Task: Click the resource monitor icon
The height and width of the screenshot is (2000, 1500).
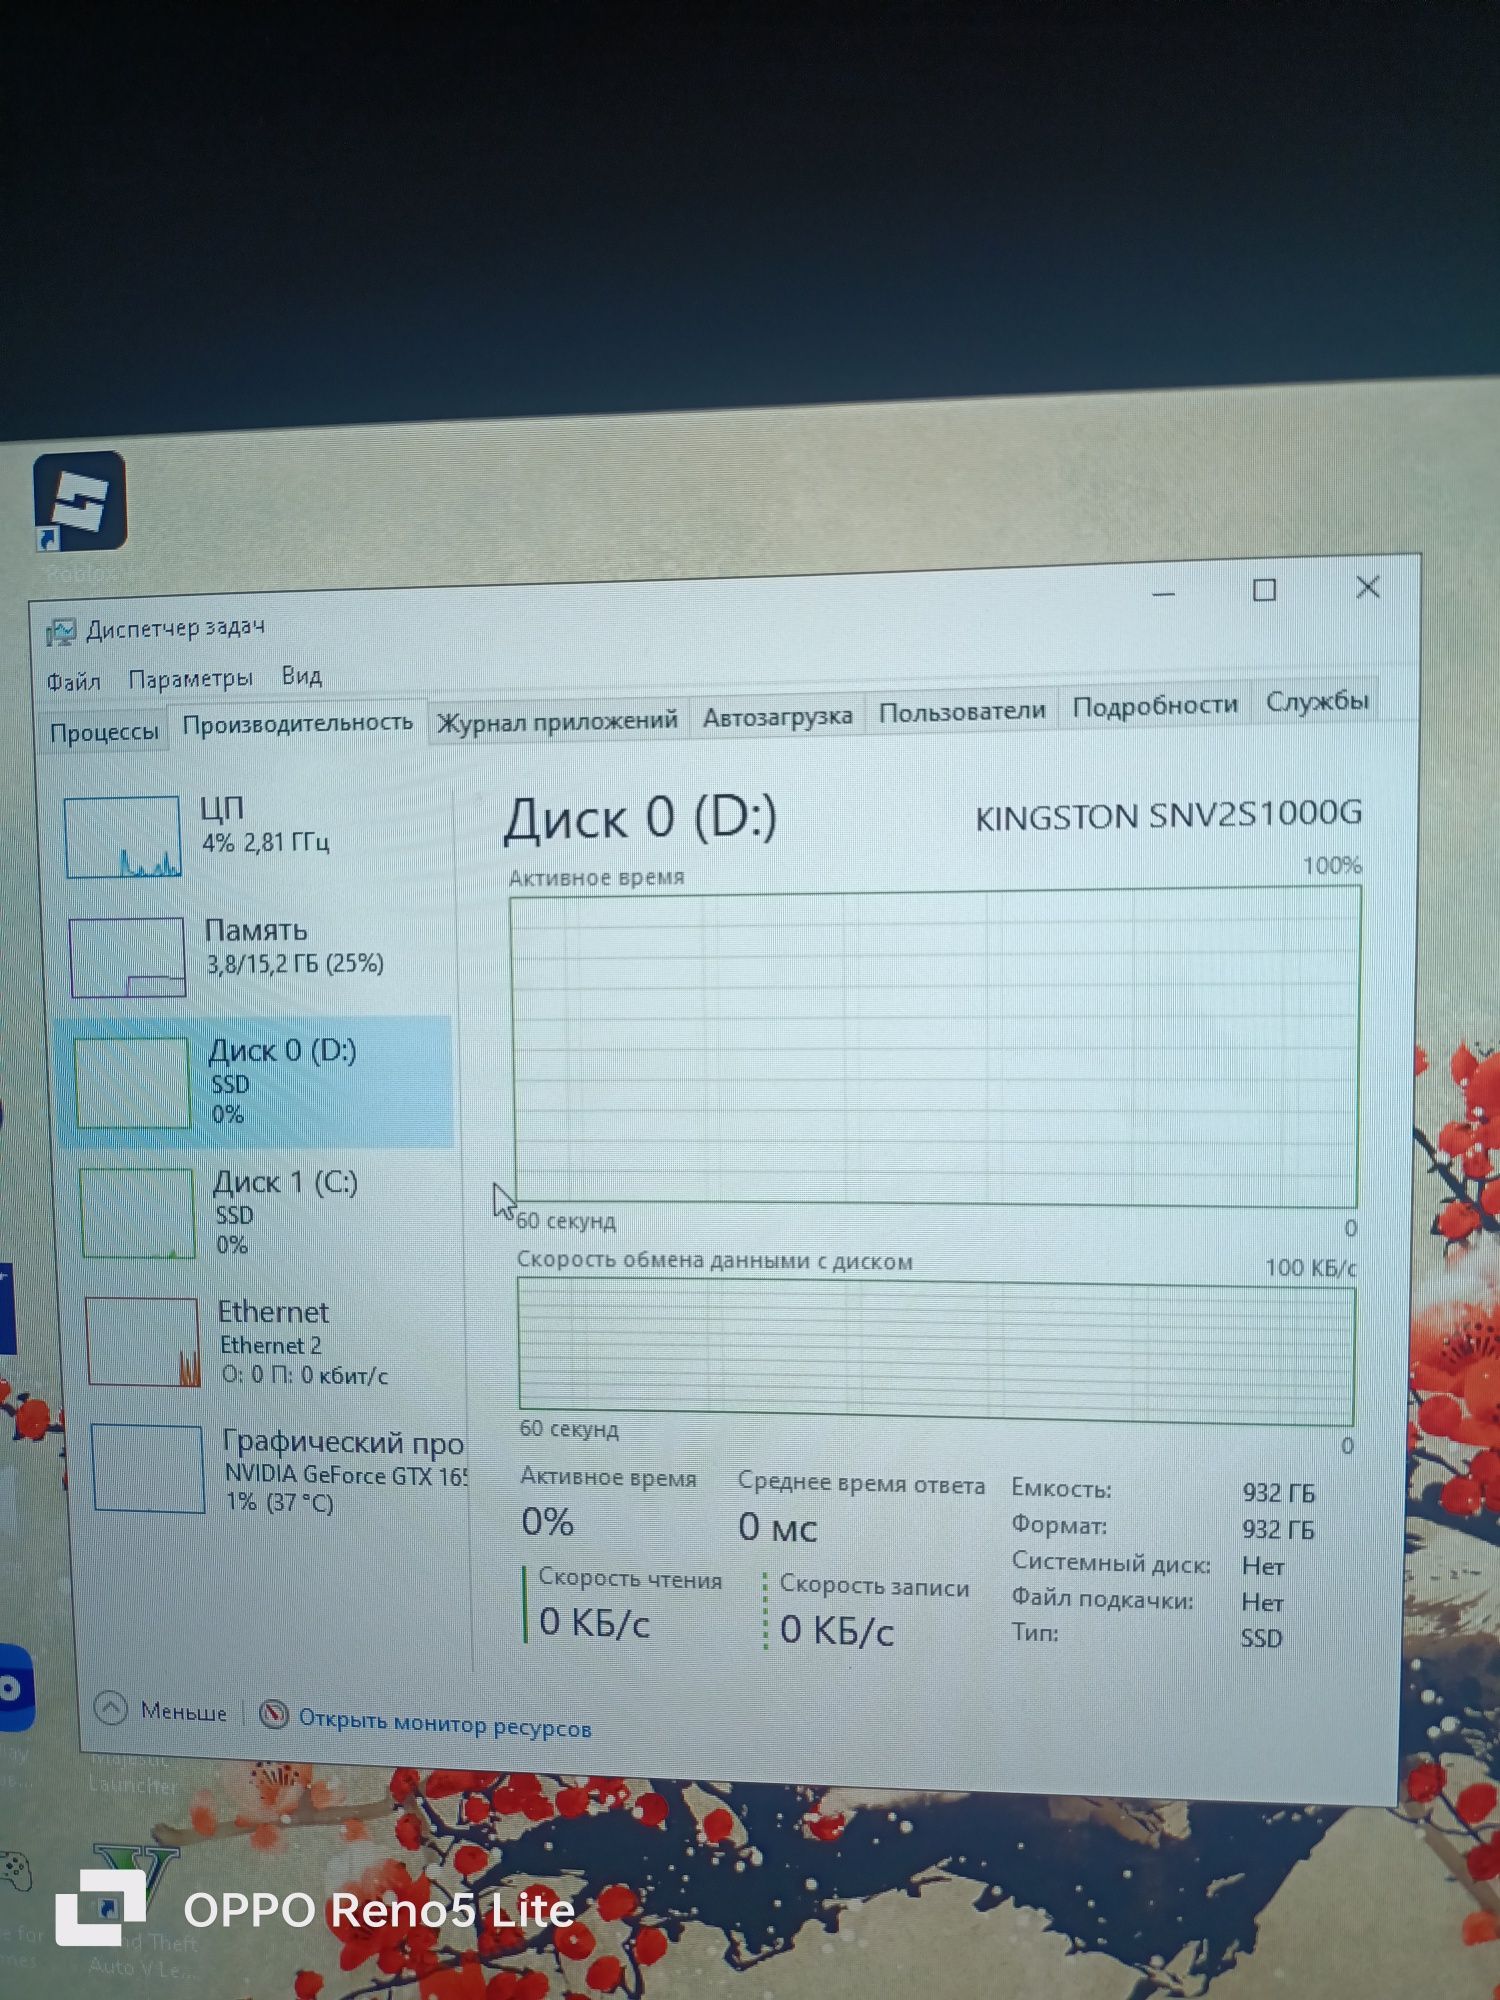Action: (273, 1714)
